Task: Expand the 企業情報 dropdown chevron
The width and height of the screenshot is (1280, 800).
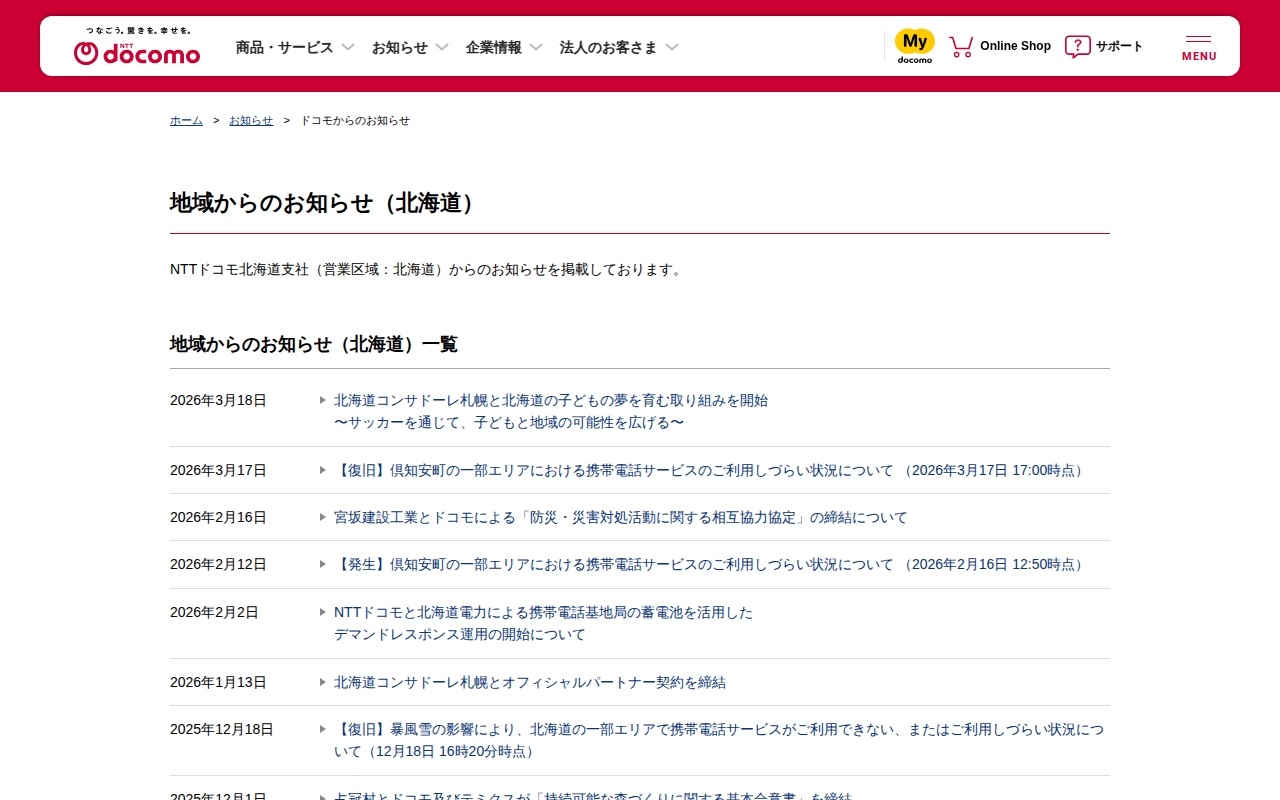Action: coord(536,47)
